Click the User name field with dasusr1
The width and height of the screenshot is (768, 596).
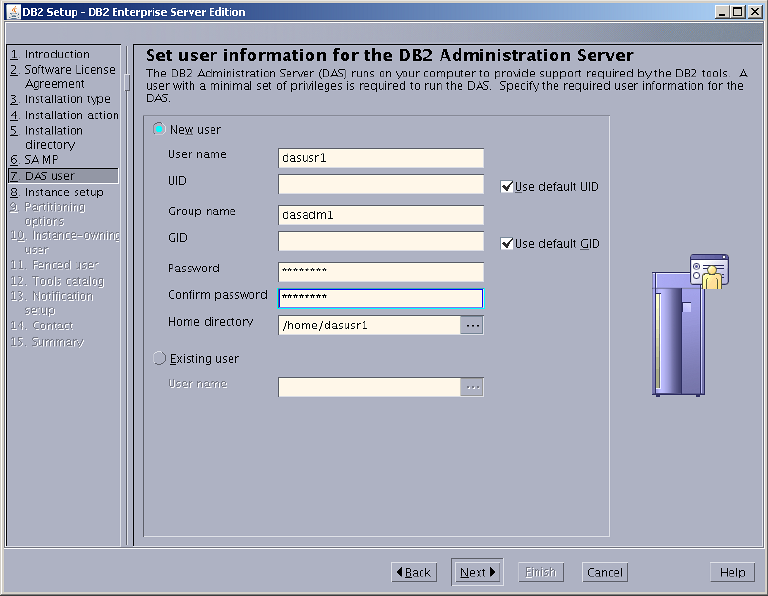381,158
